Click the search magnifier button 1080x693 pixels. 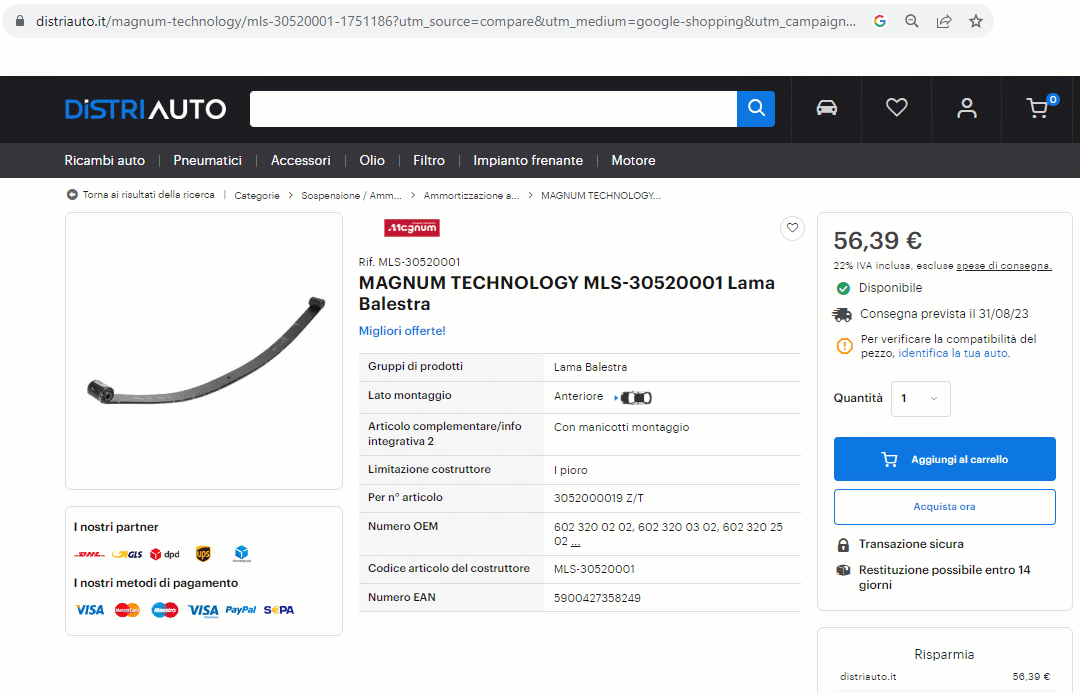pyautogui.click(x=756, y=109)
